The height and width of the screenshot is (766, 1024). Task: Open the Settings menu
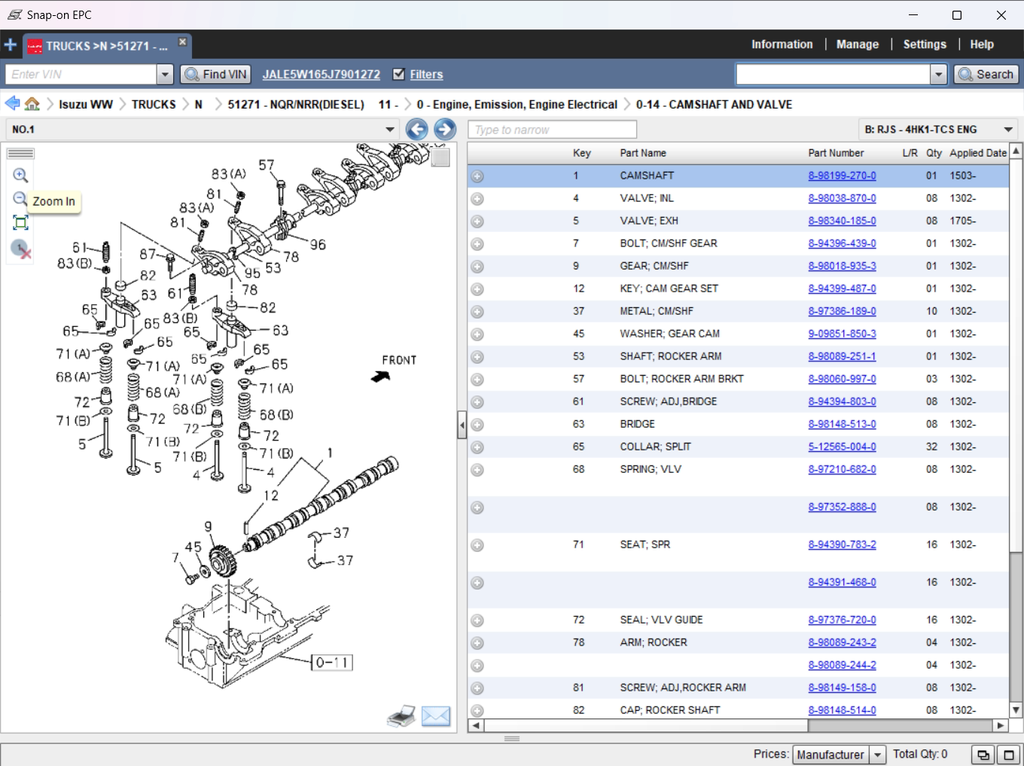point(924,44)
